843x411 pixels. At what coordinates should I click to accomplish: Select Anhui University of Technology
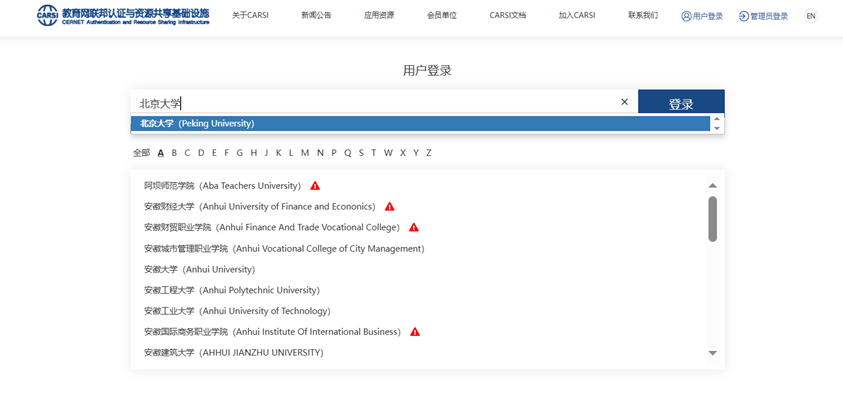pyautogui.click(x=237, y=311)
